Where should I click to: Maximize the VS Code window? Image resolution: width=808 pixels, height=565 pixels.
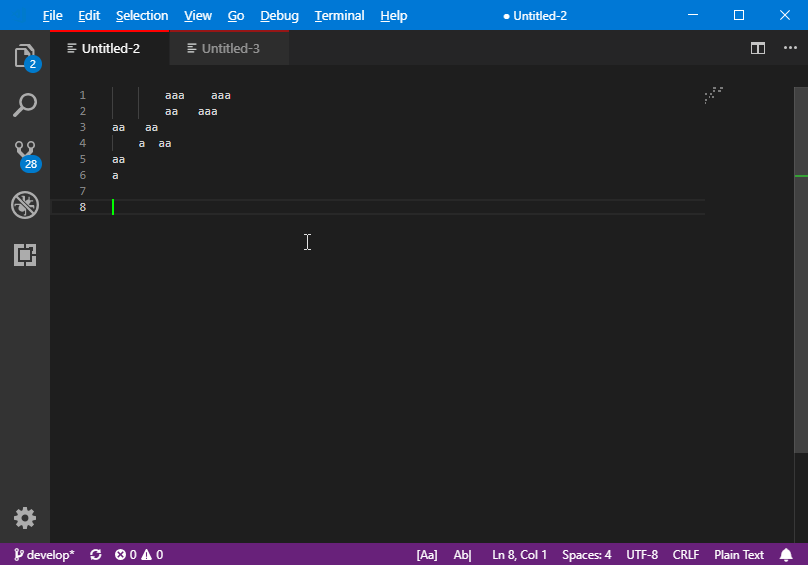click(x=738, y=15)
